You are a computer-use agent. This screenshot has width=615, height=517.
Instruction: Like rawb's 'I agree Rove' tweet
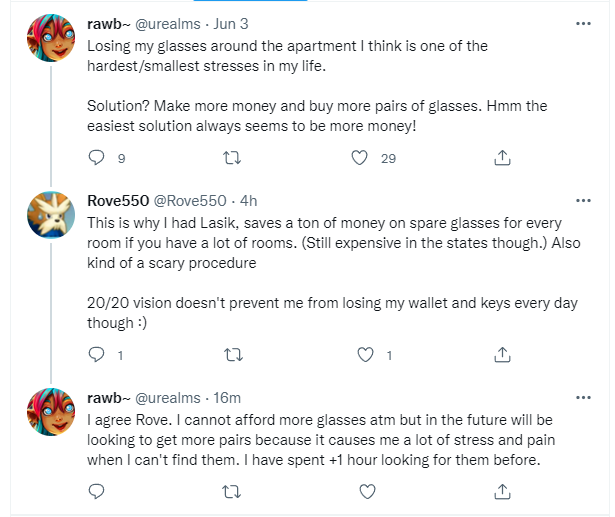coord(368,491)
